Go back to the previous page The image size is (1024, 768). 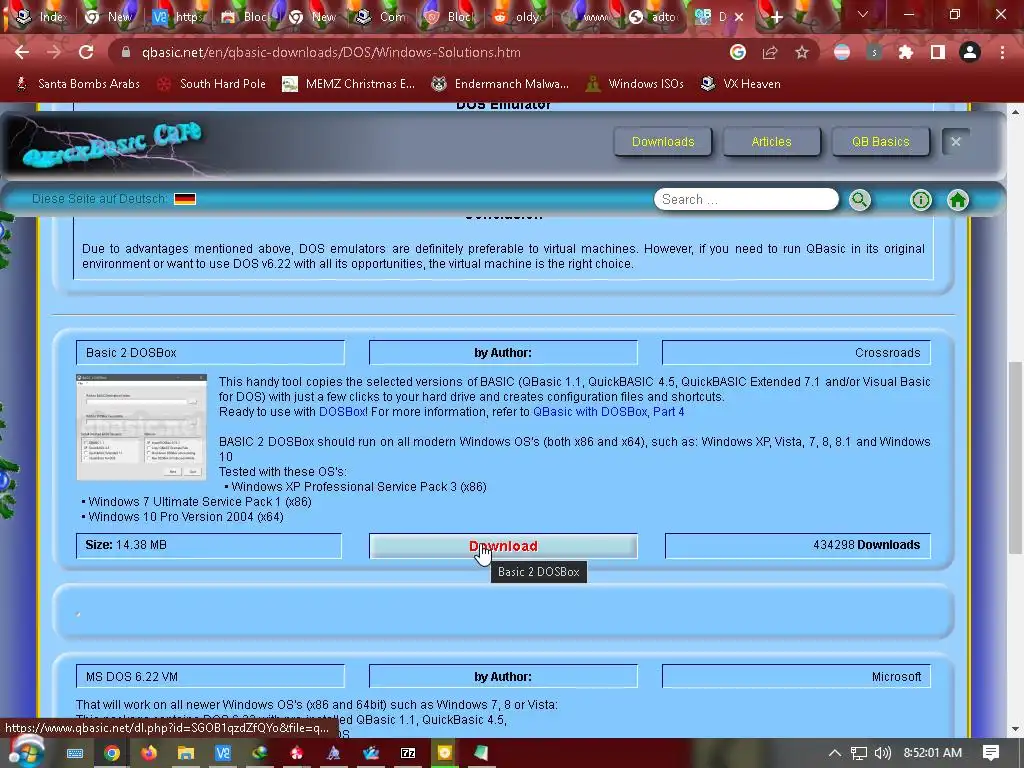(x=22, y=52)
